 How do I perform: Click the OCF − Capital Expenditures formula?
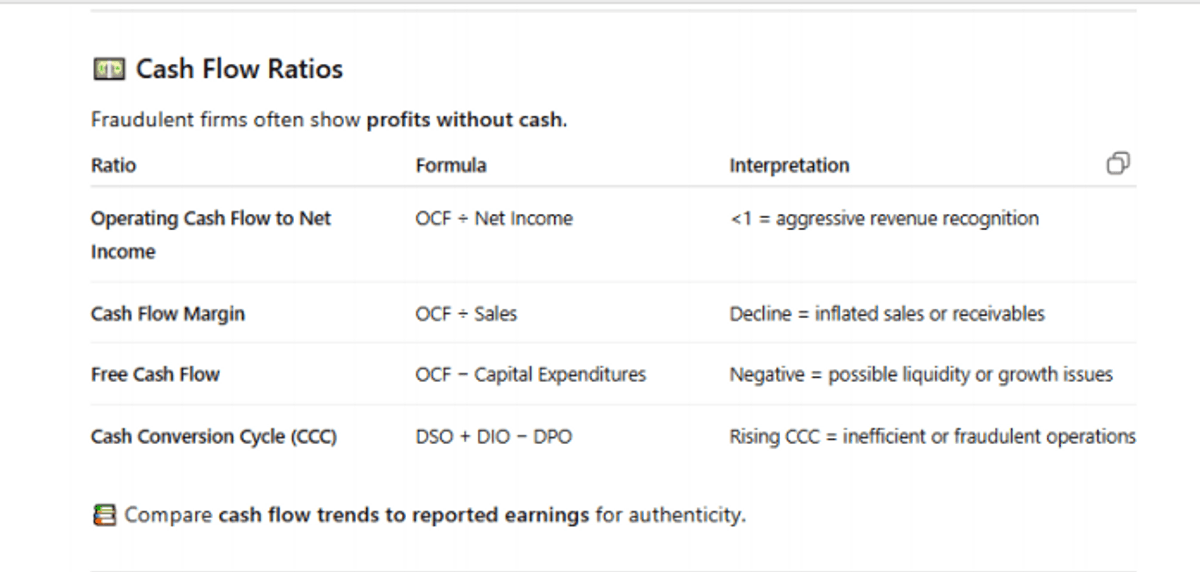[x=530, y=375]
